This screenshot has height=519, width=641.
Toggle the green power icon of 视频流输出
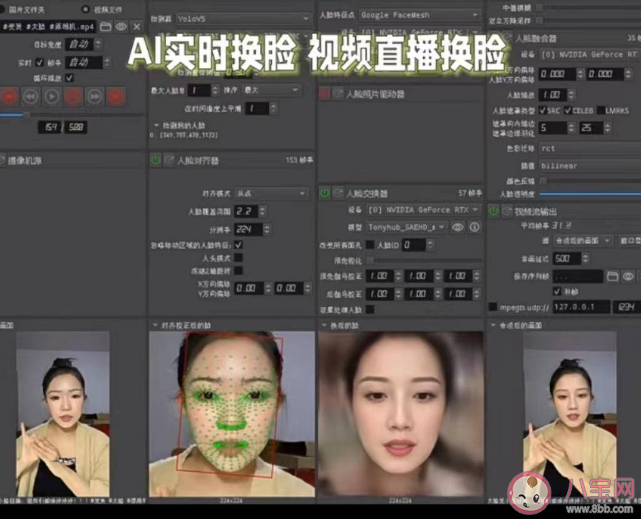493,211
